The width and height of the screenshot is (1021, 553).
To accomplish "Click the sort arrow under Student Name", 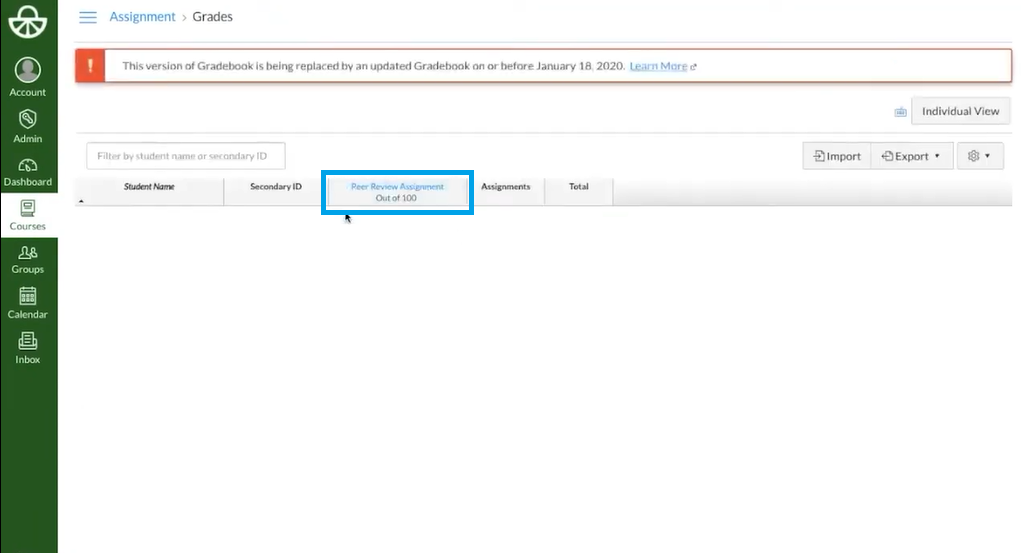I will [81, 201].
